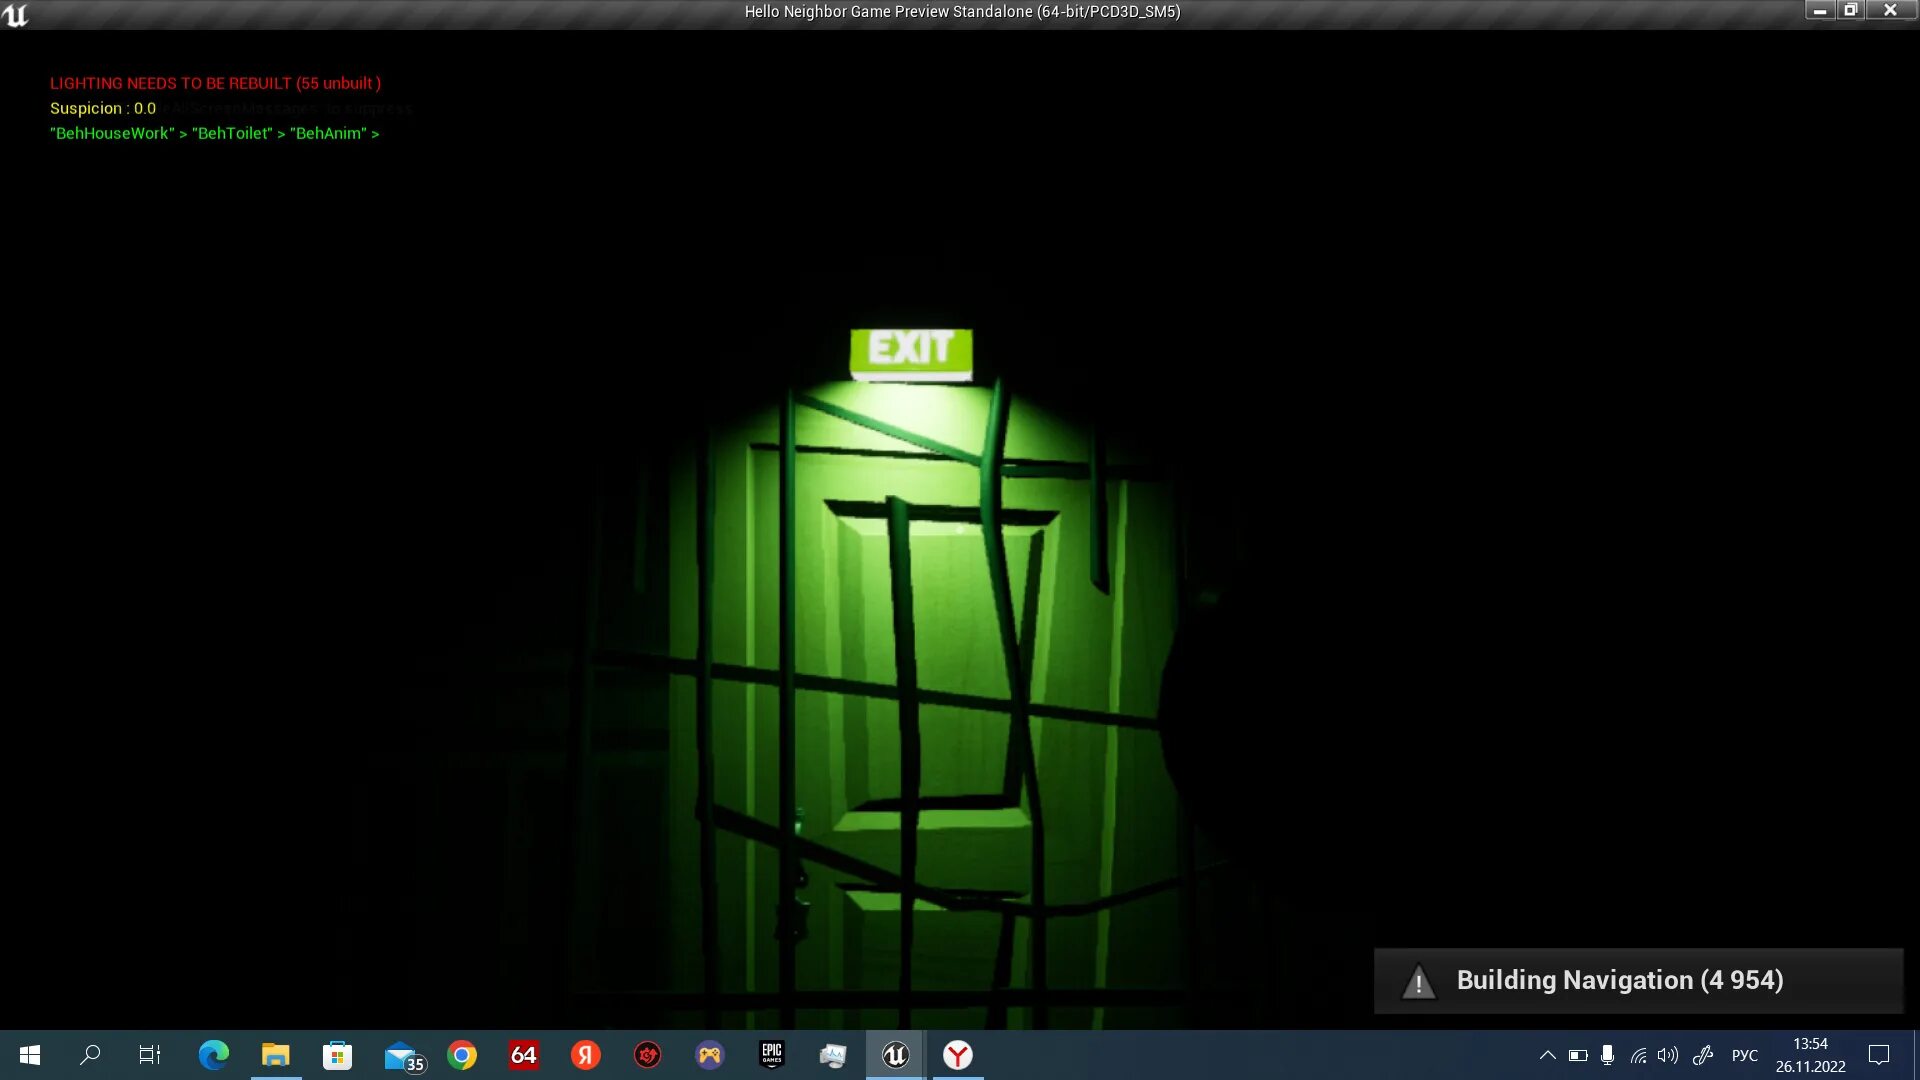This screenshot has width=1920, height=1080.
Task: Switch to the Unreal Engine taskbar window
Action: pos(895,1055)
